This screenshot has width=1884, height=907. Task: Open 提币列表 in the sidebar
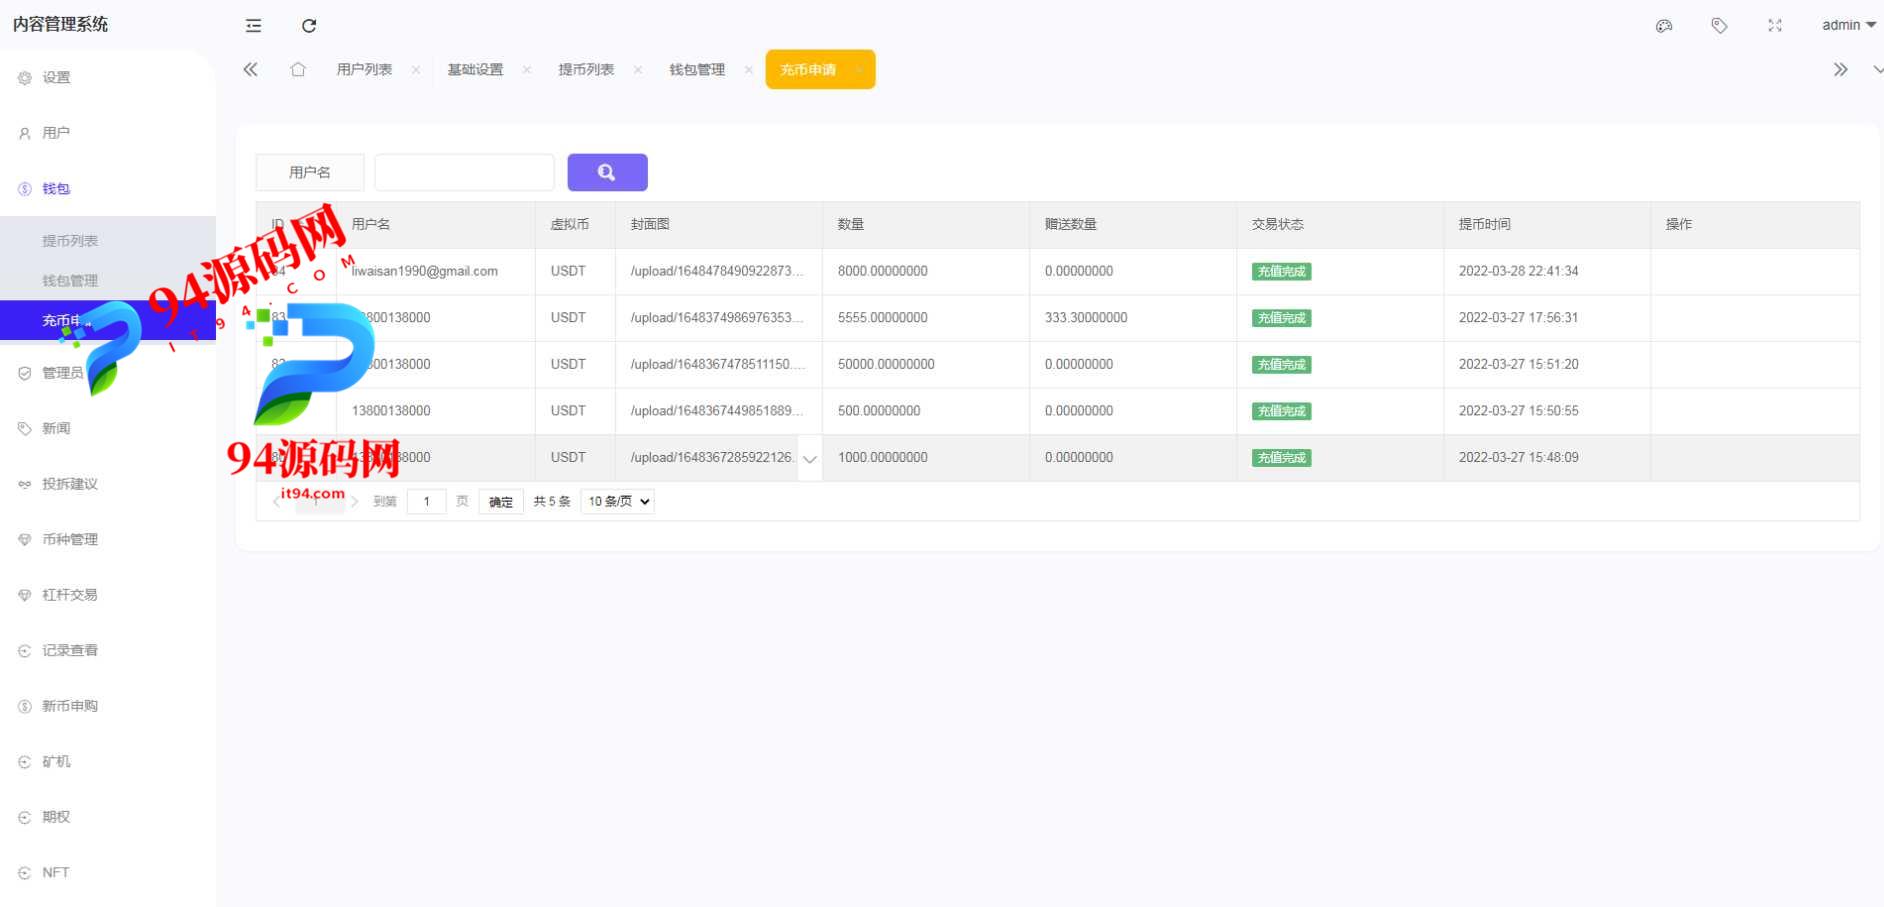(108, 240)
